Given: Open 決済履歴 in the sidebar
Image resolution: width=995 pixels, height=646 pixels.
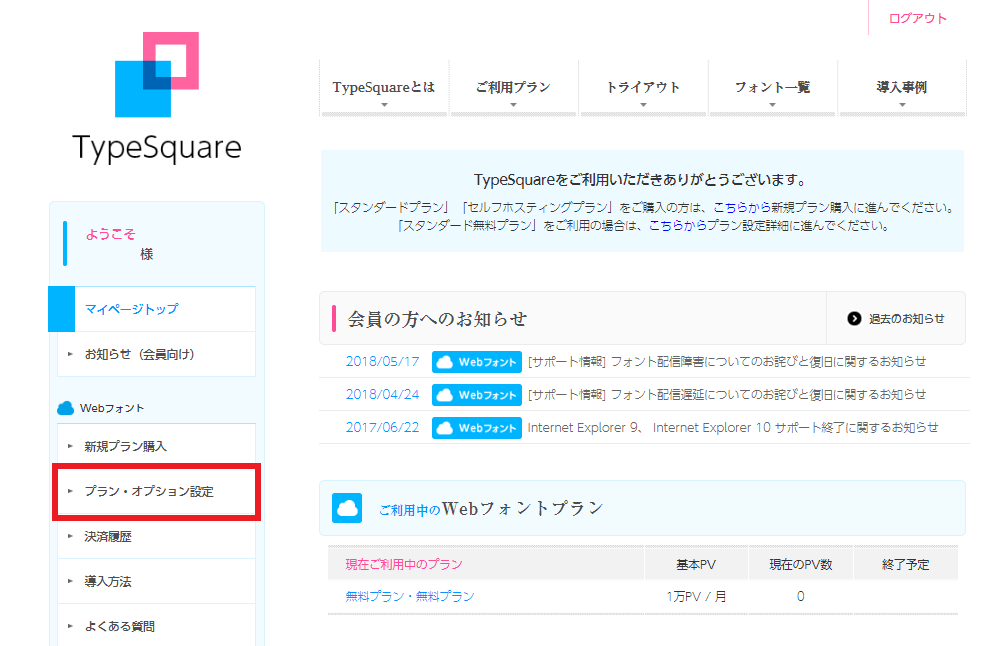Looking at the screenshot, I should [157, 536].
